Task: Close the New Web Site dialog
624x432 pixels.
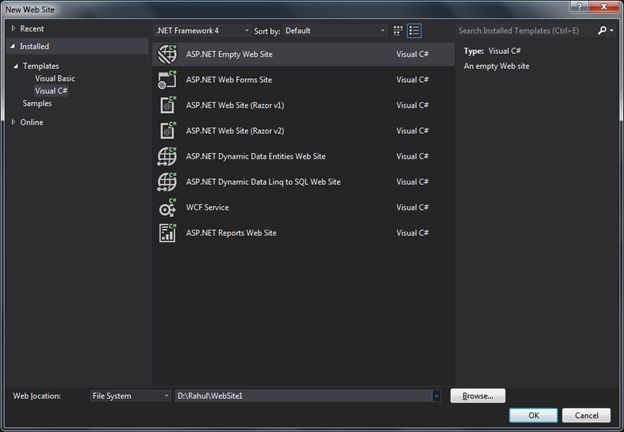Action: (x=604, y=6)
